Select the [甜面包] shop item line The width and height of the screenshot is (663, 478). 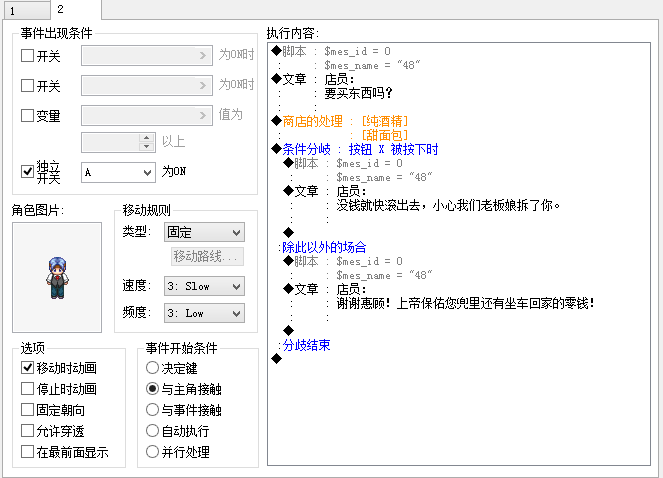pos(384,135)
